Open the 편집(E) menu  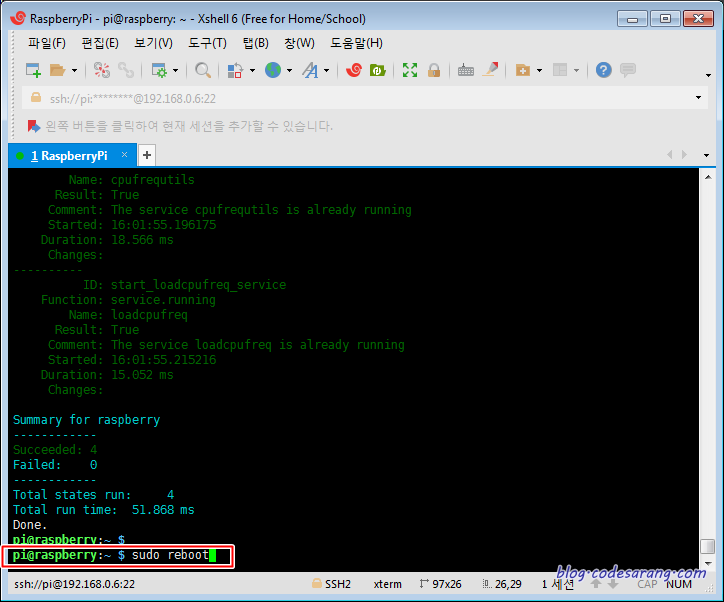click(x=100, y=43)
